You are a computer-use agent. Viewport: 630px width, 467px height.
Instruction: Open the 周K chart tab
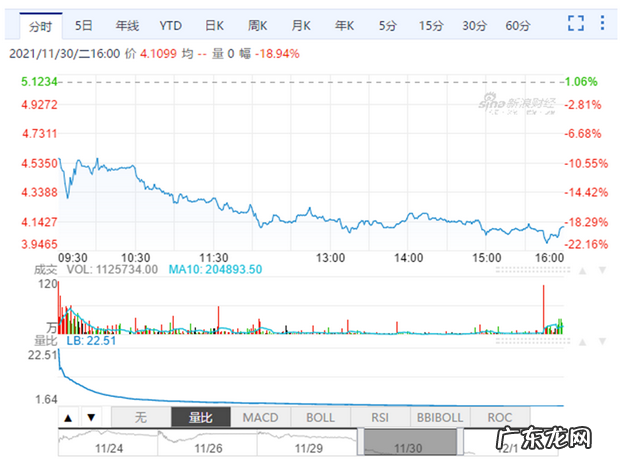coord(258,26)
